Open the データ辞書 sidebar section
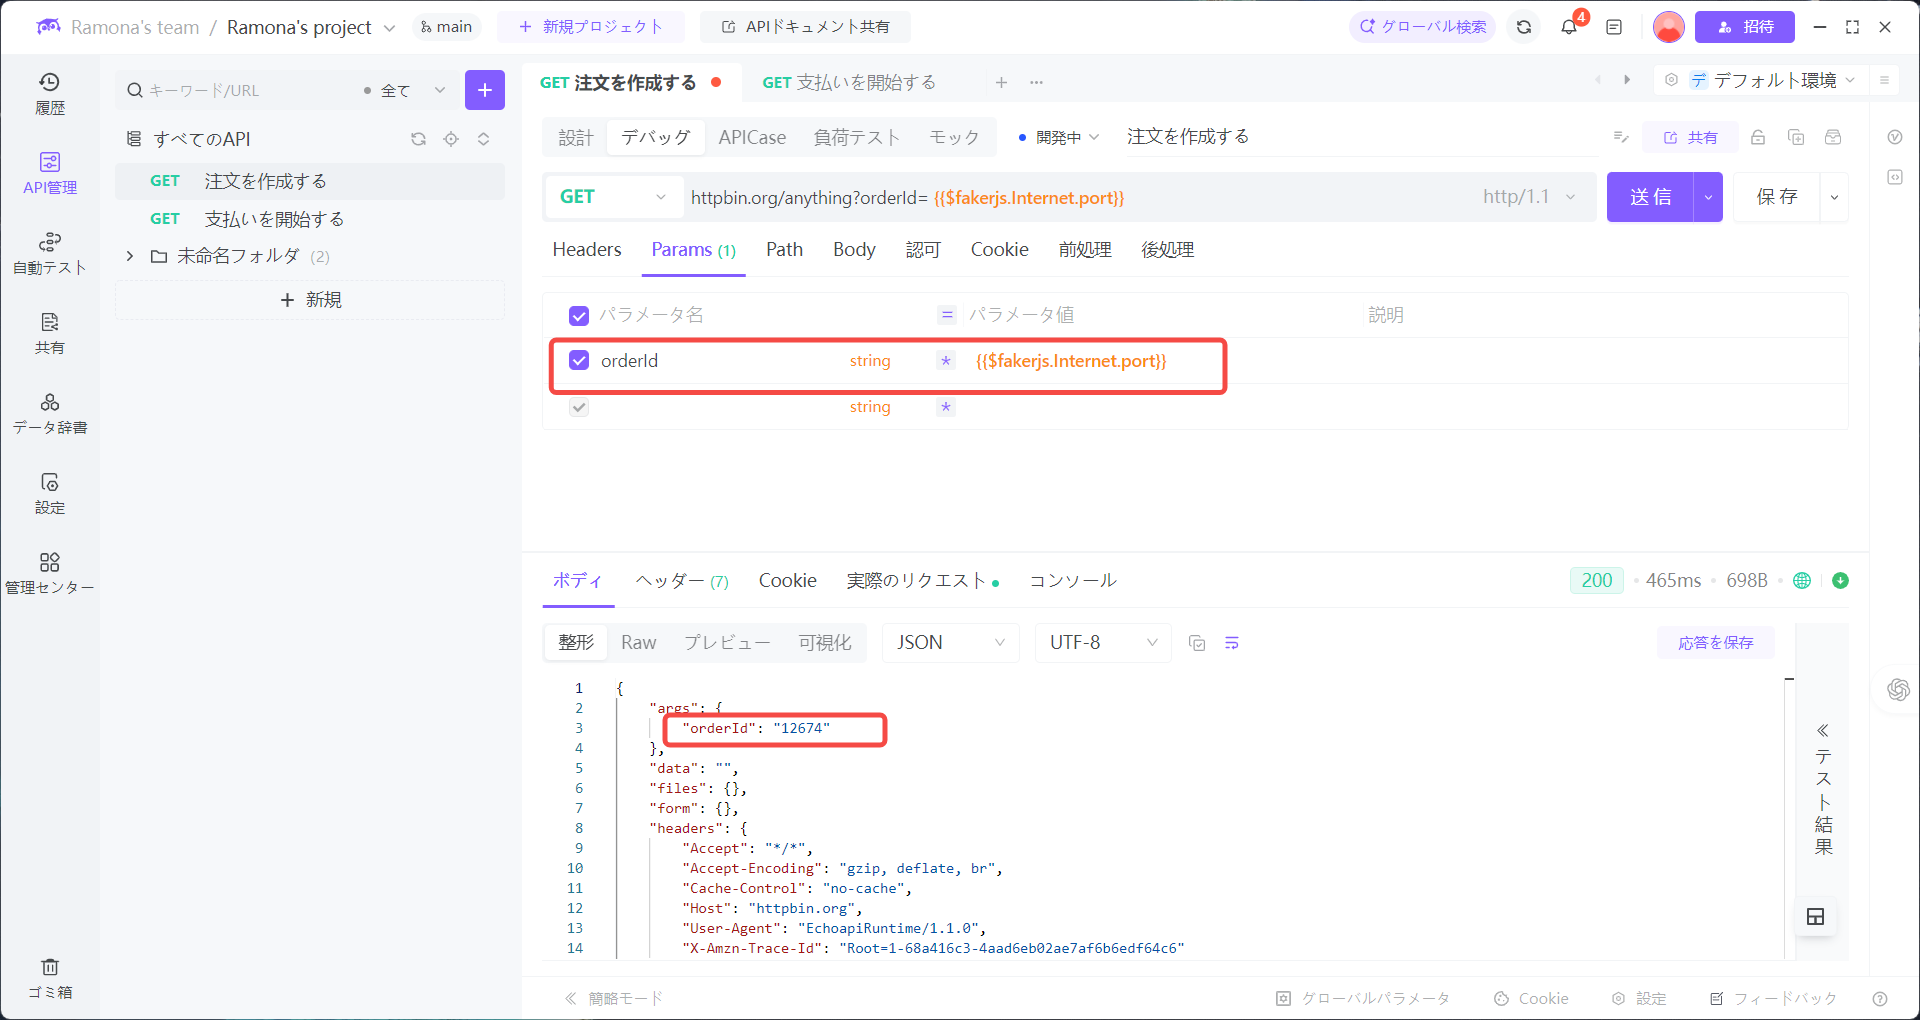The width and height of the screenshot is (1920, 1020). 50,412
